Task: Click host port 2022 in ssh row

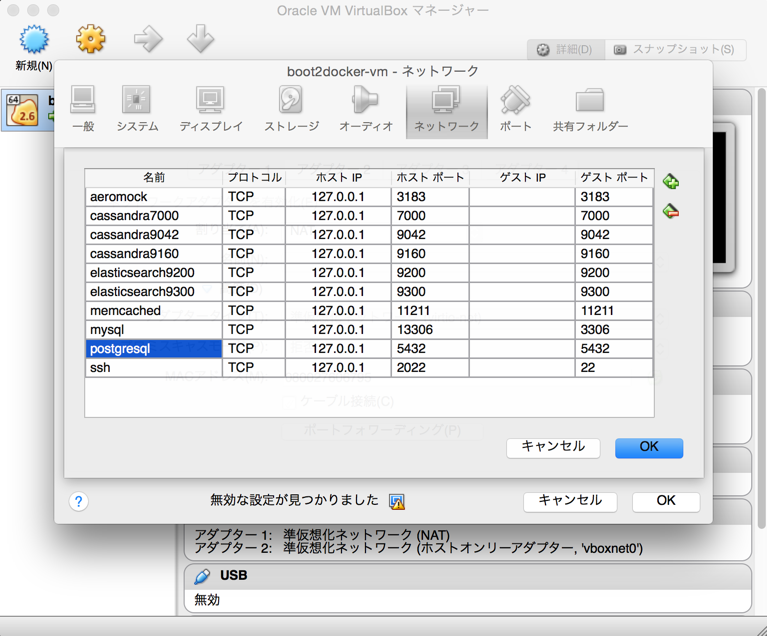Action: click(430, 368)
